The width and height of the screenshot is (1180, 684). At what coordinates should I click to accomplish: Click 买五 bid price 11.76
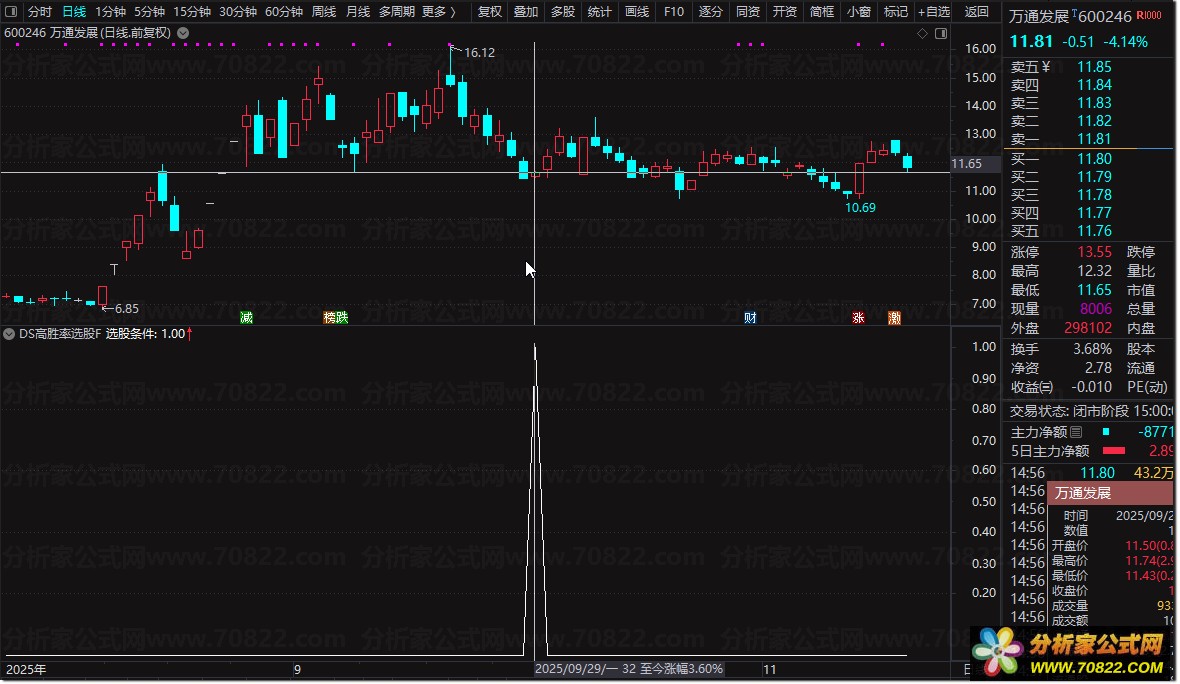click(1094, 231)
